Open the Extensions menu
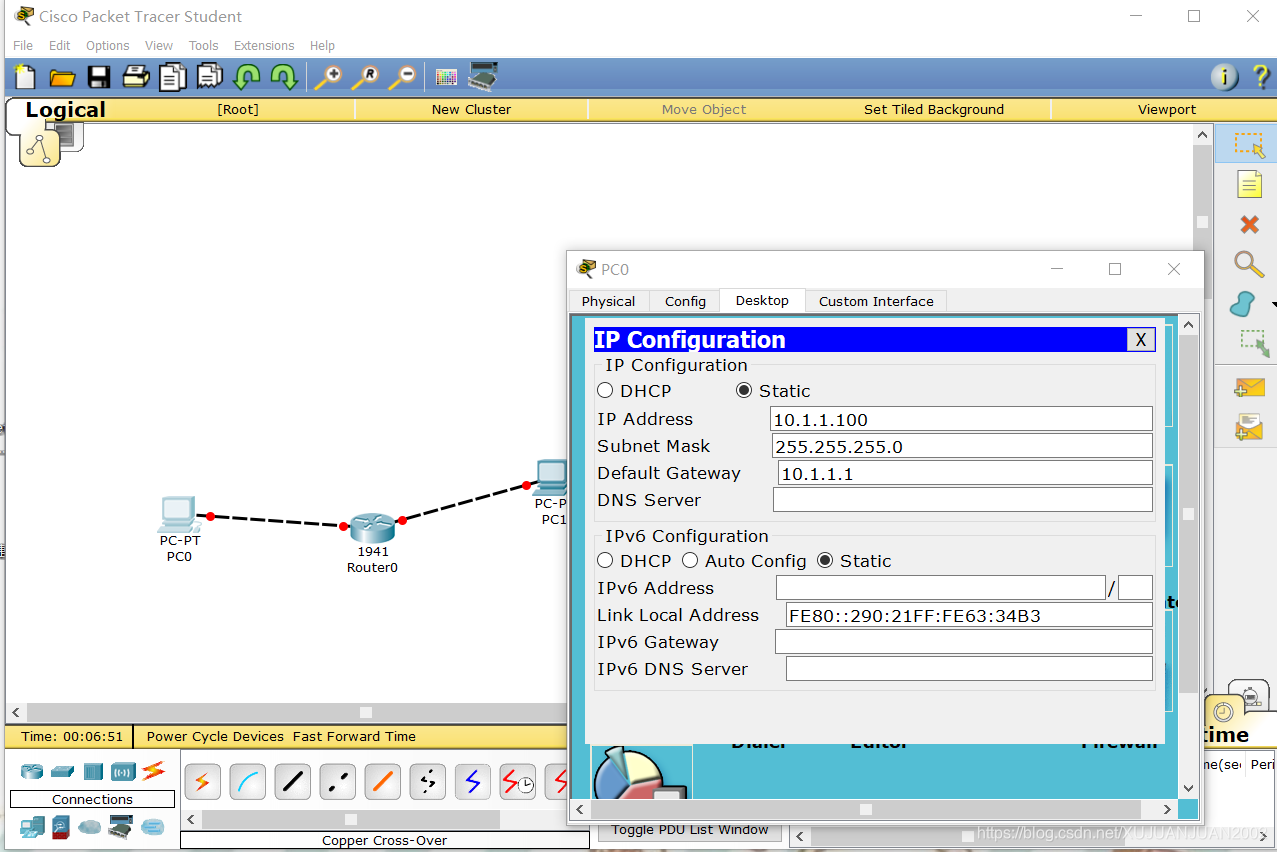 point(264,46)
